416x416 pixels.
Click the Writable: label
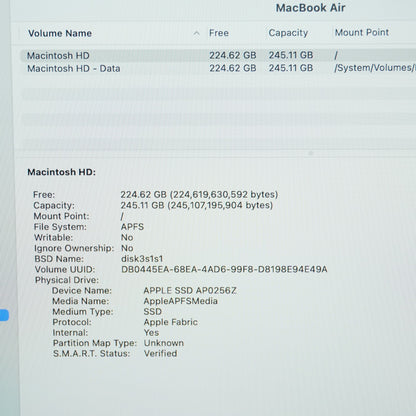pyautogui.click(x=53, y=238)
